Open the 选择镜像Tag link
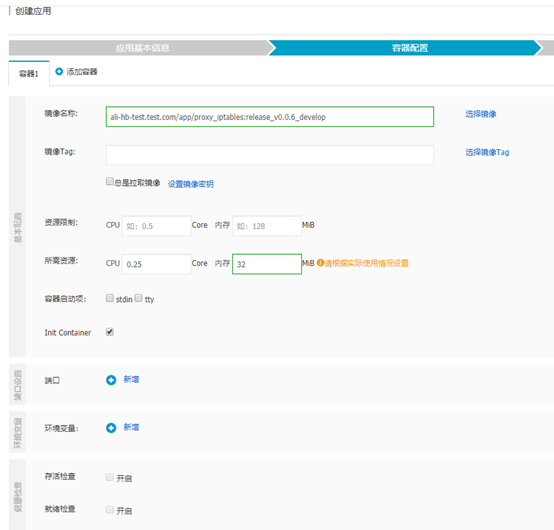 coord(487,152)
